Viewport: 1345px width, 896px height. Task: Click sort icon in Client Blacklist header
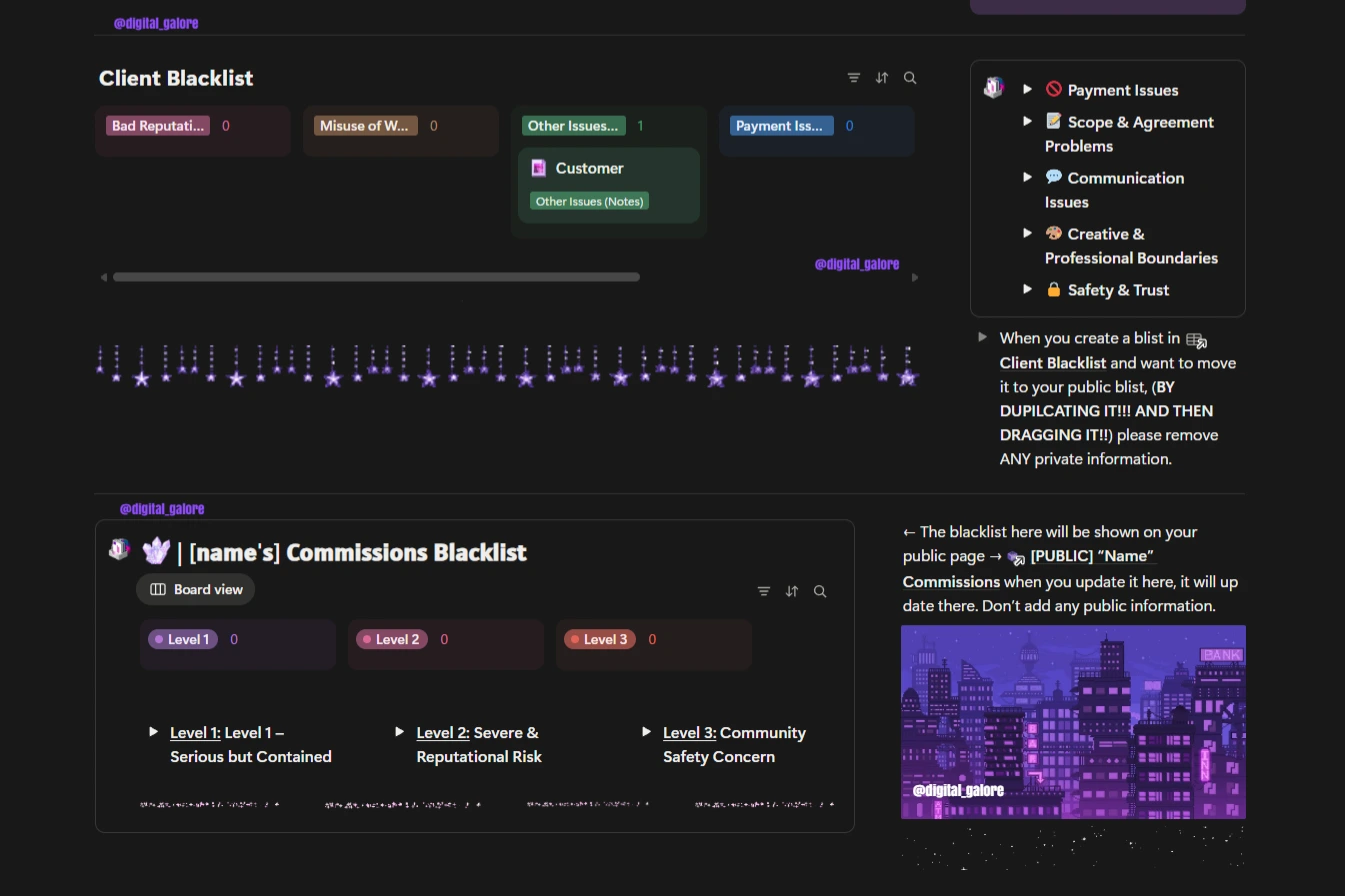(x=882, y=78)
